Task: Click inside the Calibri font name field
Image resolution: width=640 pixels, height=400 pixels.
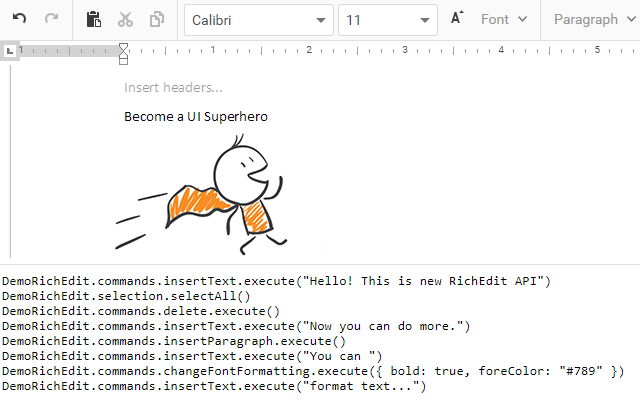Action: click(x=245, y=20)
